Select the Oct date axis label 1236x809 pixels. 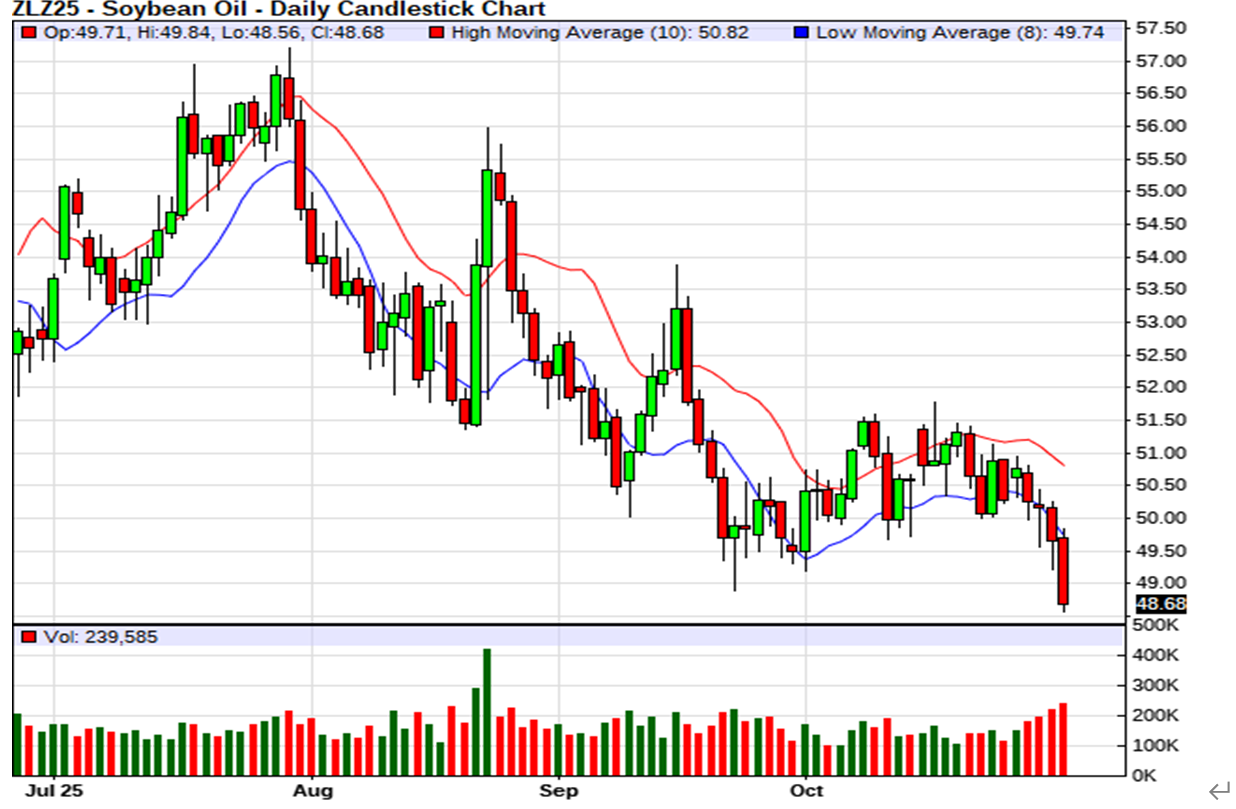(x=806, y=791)
